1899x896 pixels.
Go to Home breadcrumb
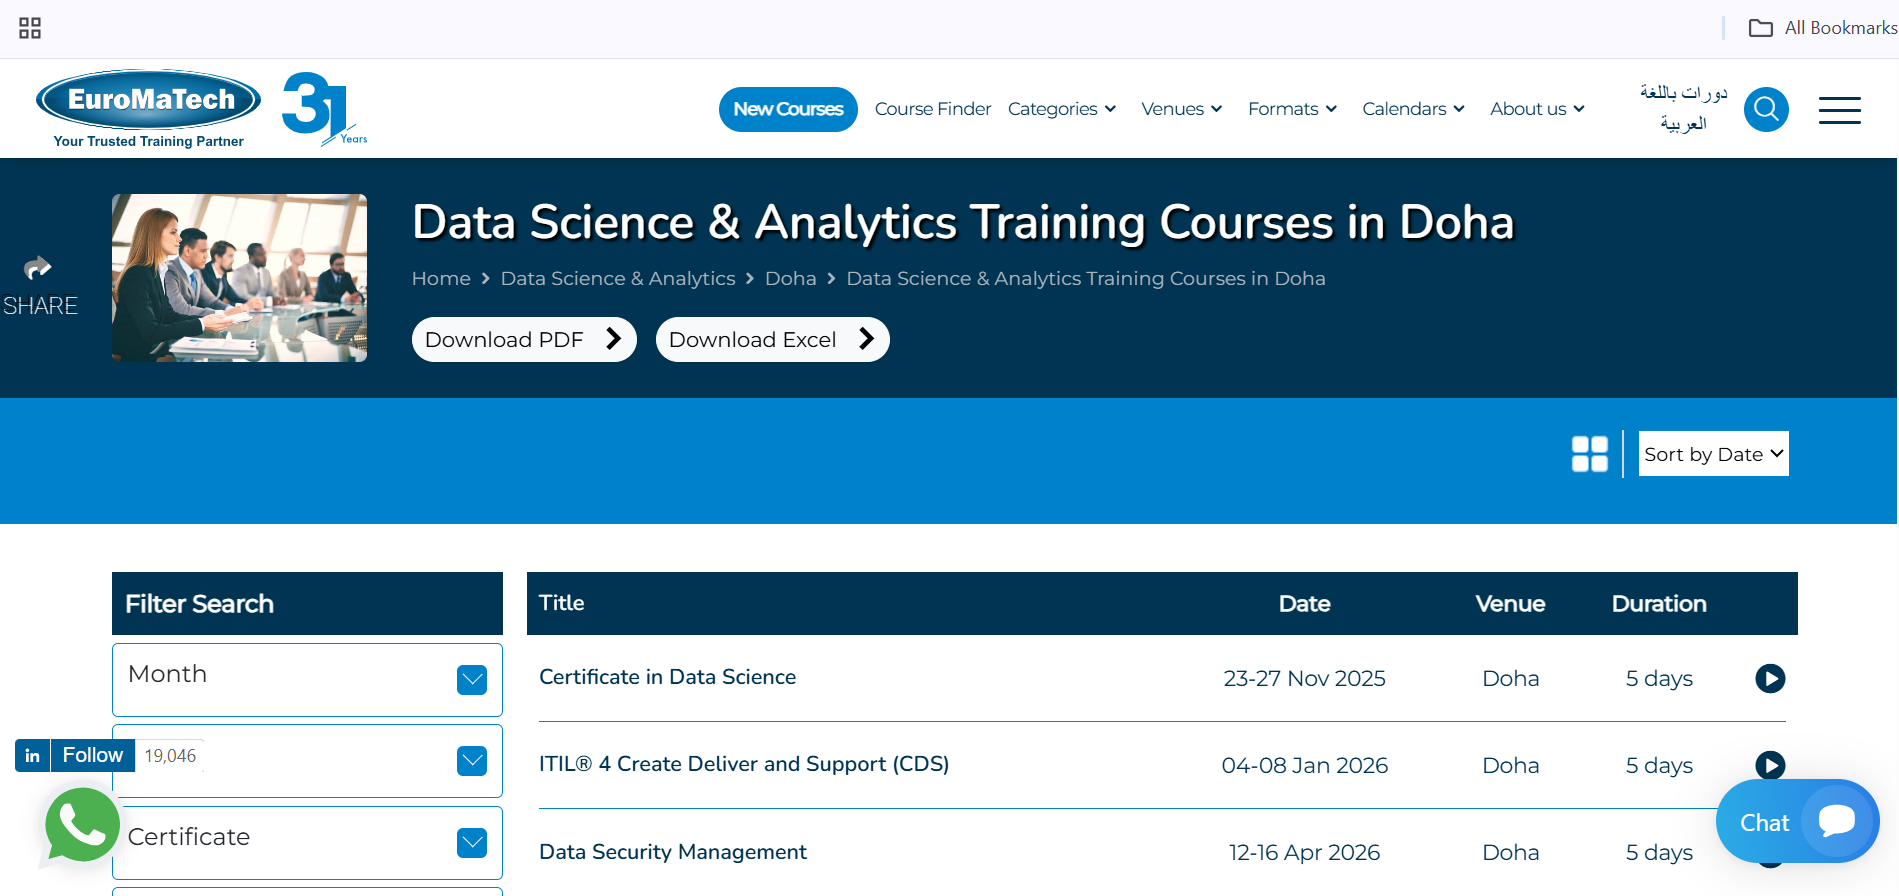(441, 279)
